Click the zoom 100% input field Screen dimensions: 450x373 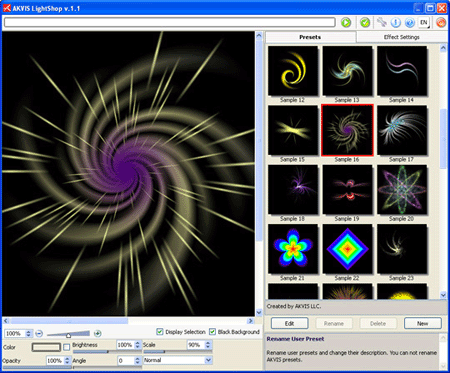point(15,333)
